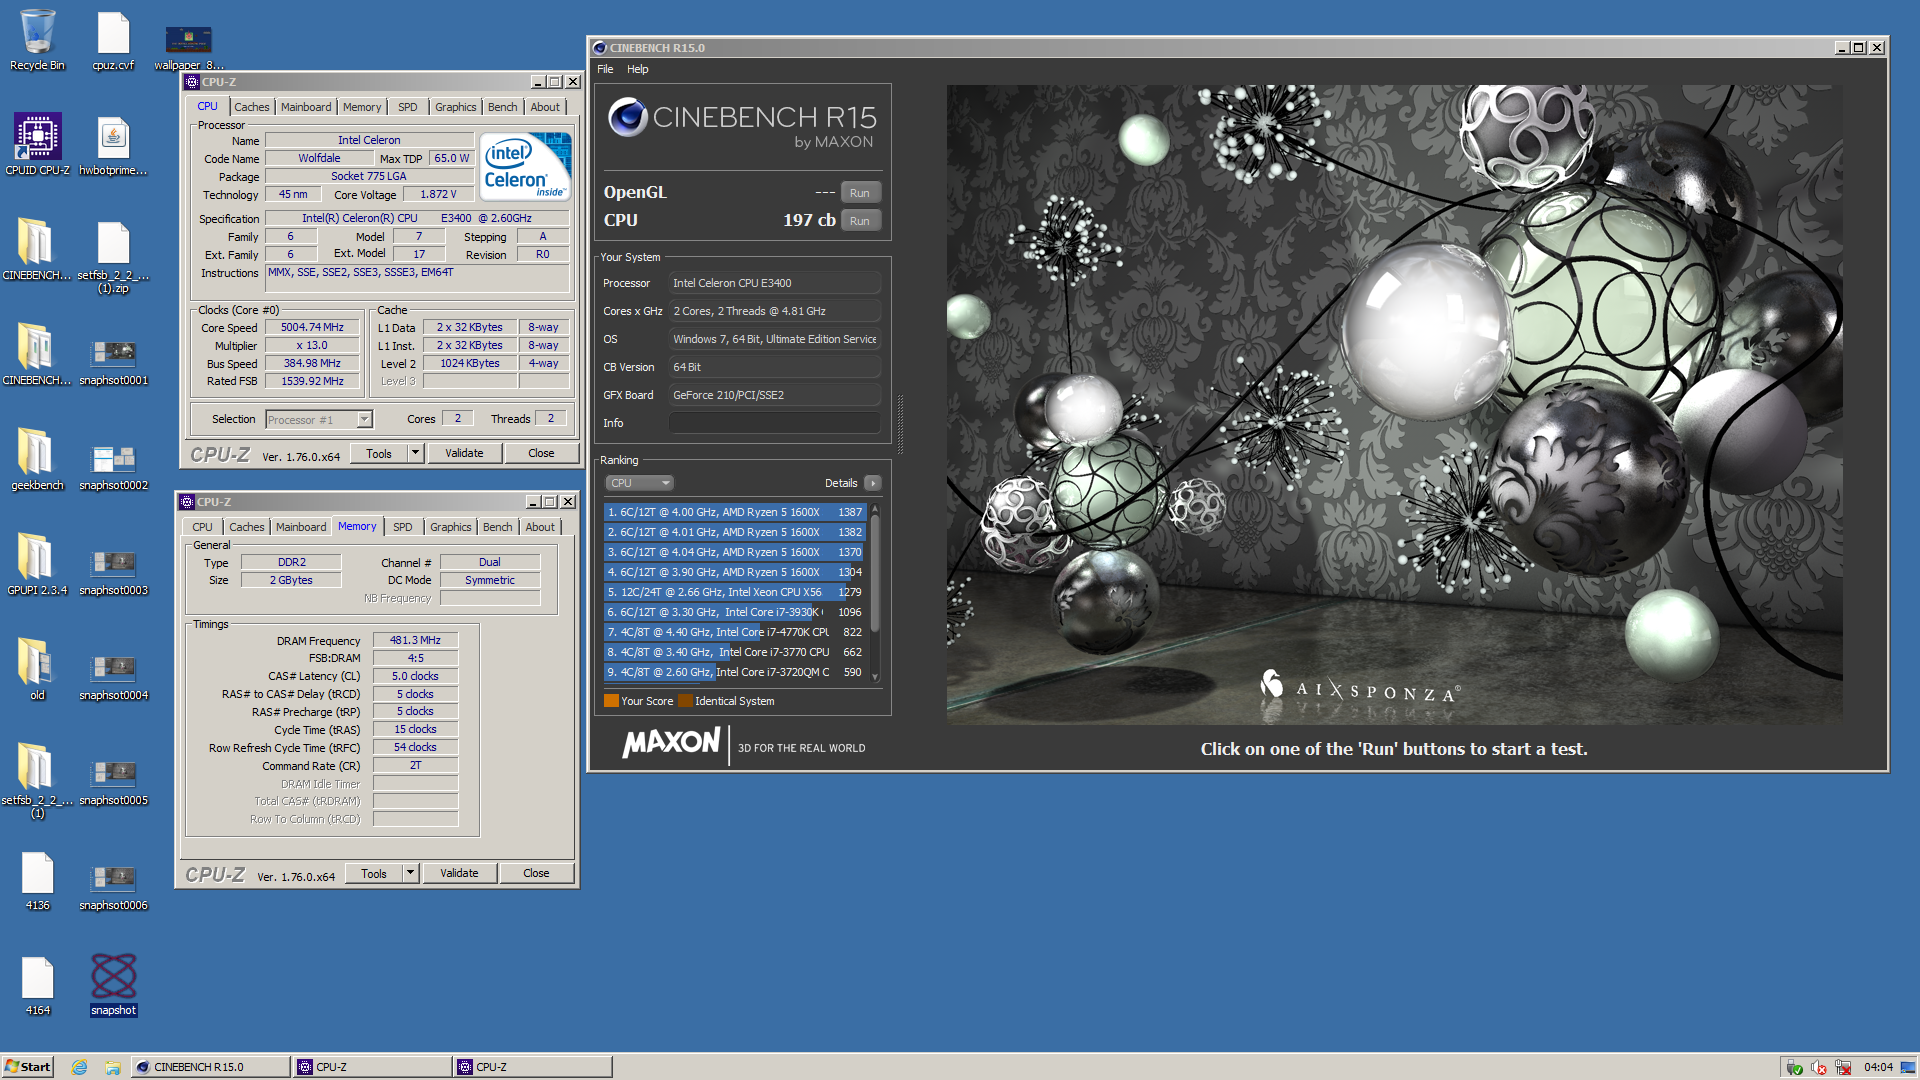This screenshot has height=1080, width=1920.
Task: Click the Cinebench details arrow icon
Action: (873, 483)
